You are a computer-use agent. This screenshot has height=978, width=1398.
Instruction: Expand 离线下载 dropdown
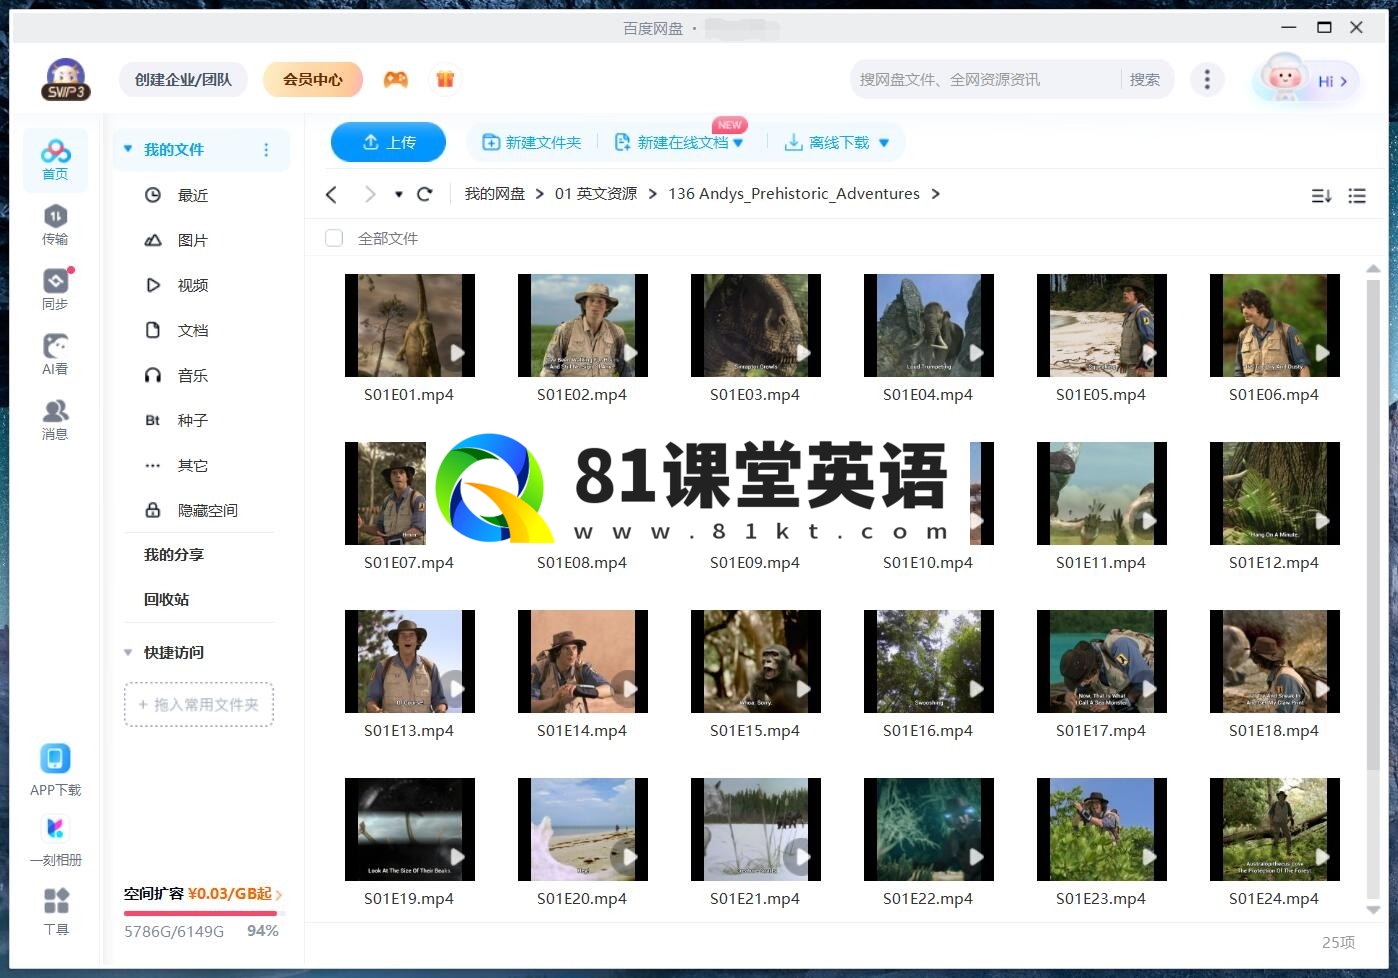884,143
